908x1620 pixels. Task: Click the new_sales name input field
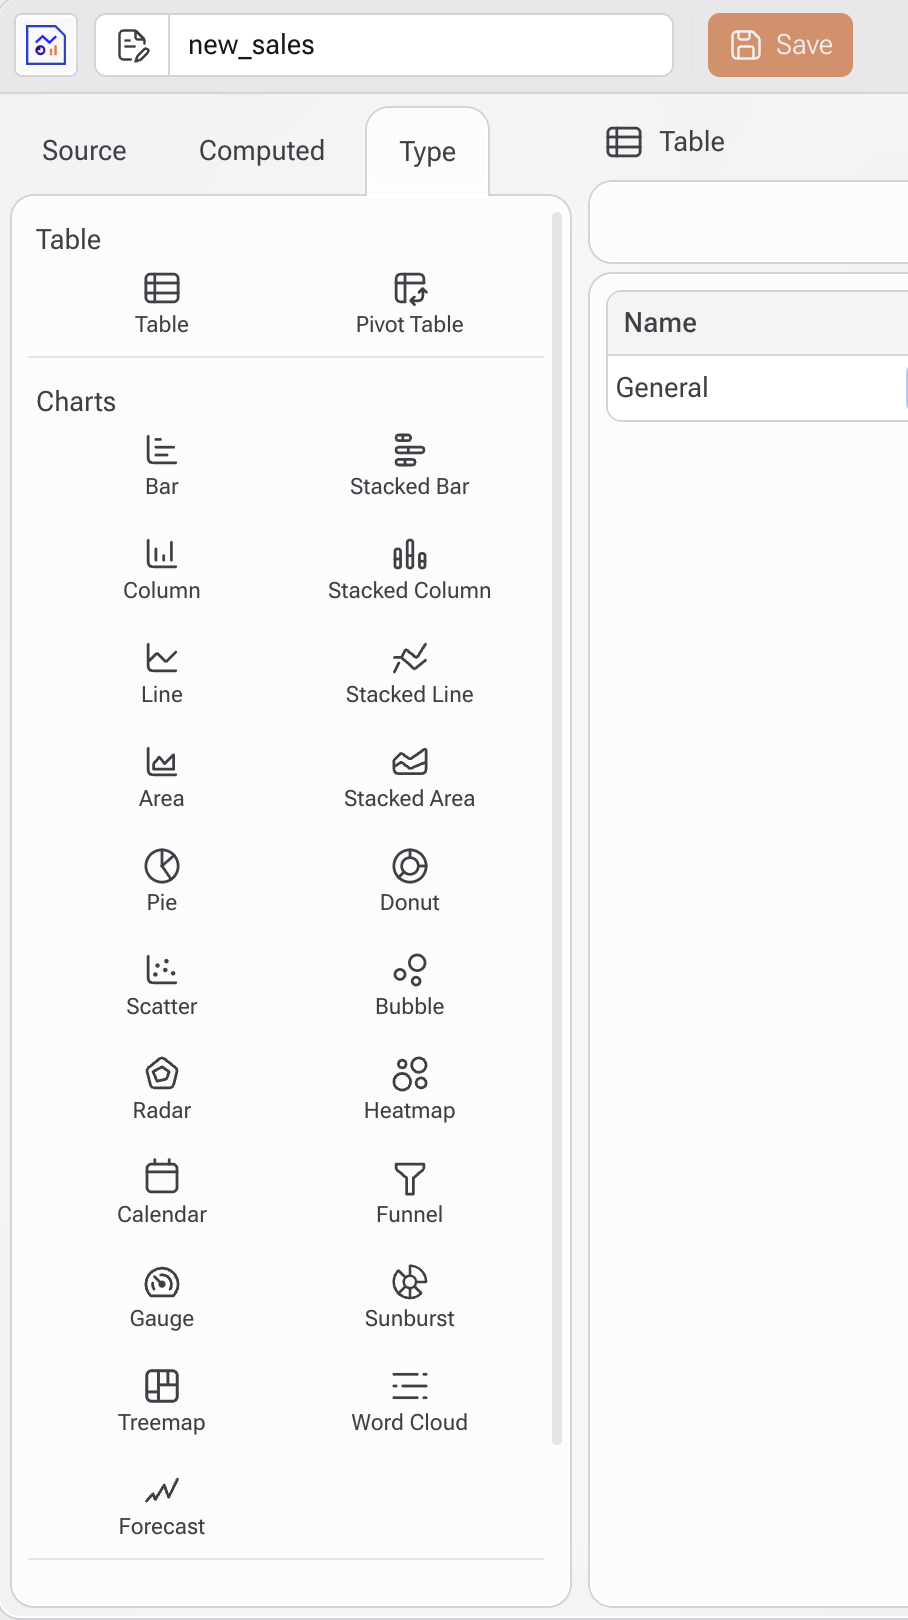420,45
